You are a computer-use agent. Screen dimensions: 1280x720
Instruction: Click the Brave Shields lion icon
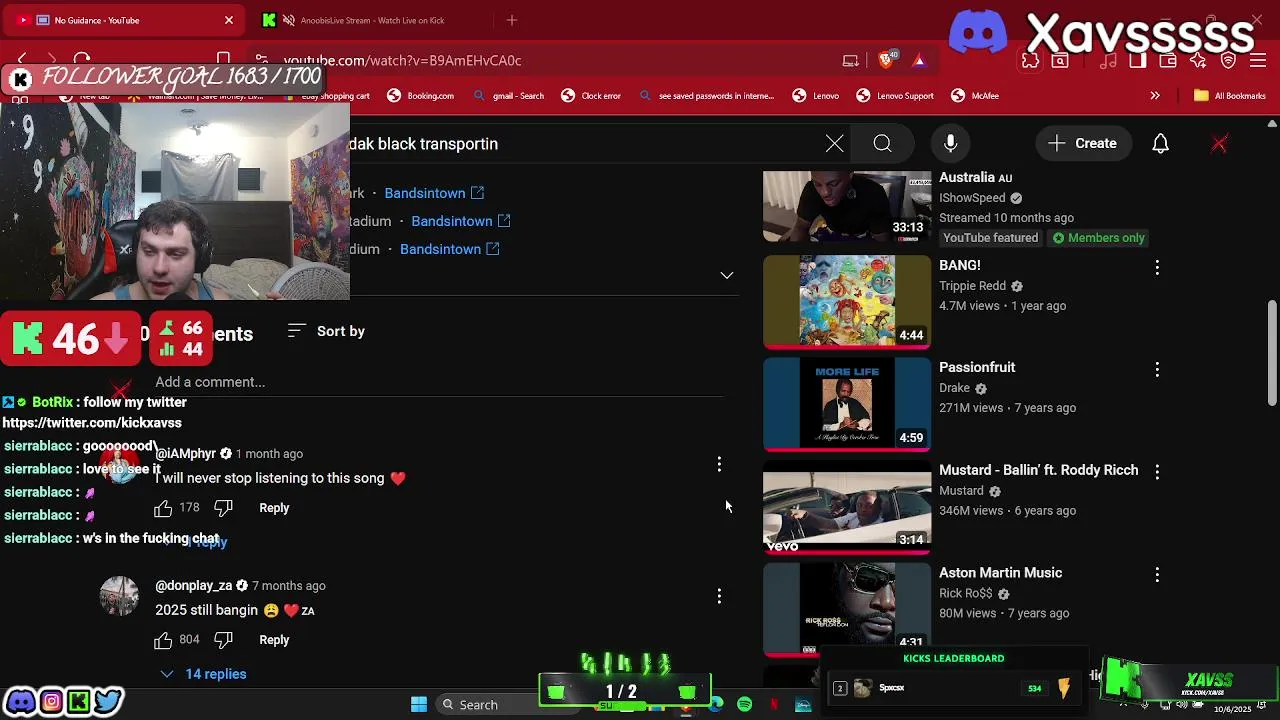pyautogui.click(x=887, y=60)
